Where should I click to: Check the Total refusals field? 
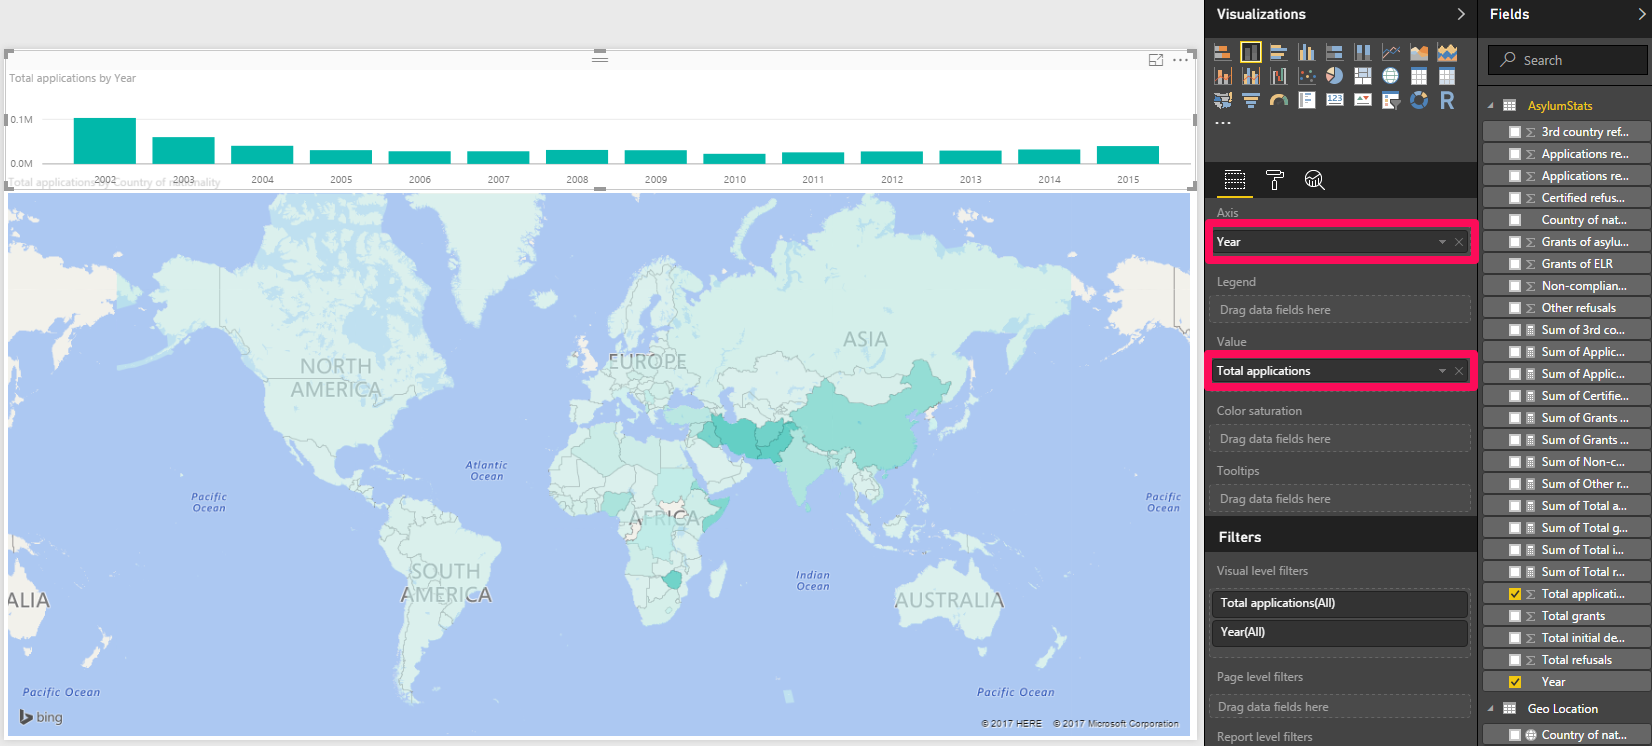[1515, 660]
